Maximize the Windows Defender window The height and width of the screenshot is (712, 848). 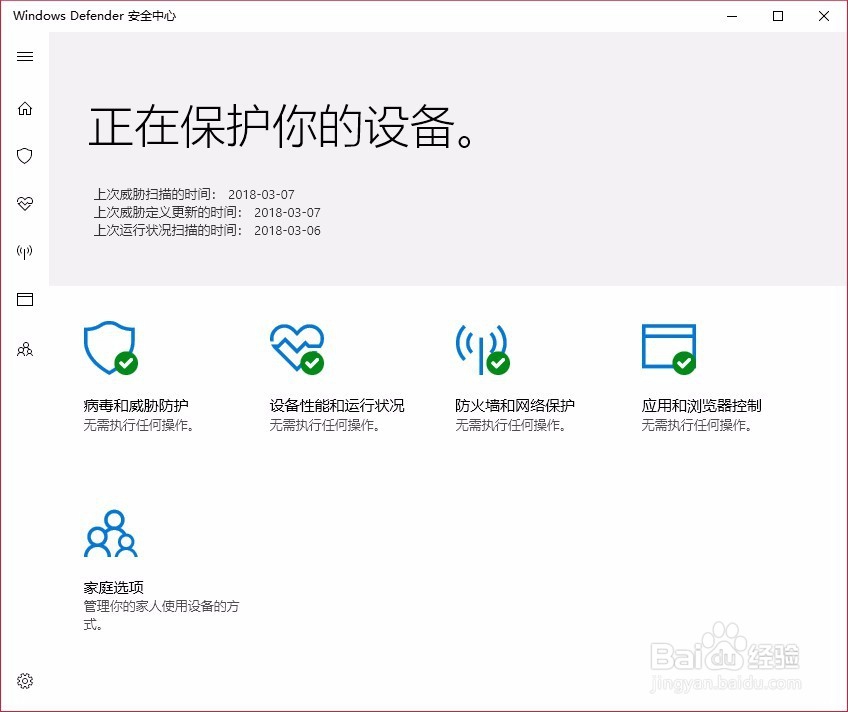tap(778, 16)
